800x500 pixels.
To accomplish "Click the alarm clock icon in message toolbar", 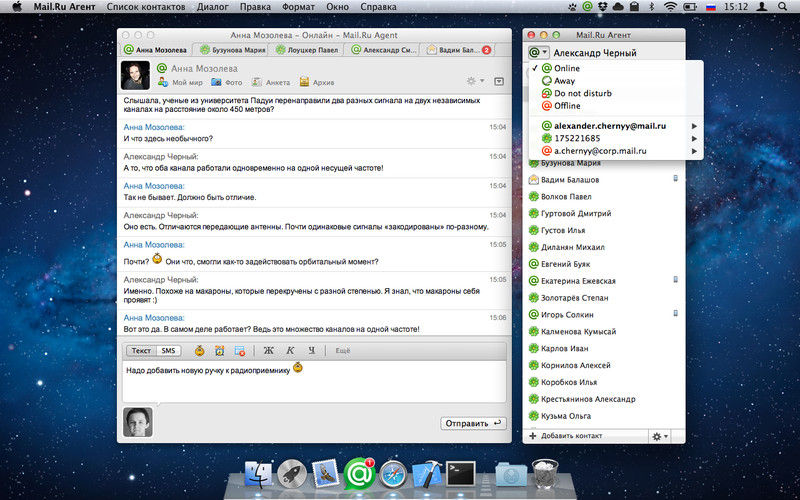I will click(219, 351).
